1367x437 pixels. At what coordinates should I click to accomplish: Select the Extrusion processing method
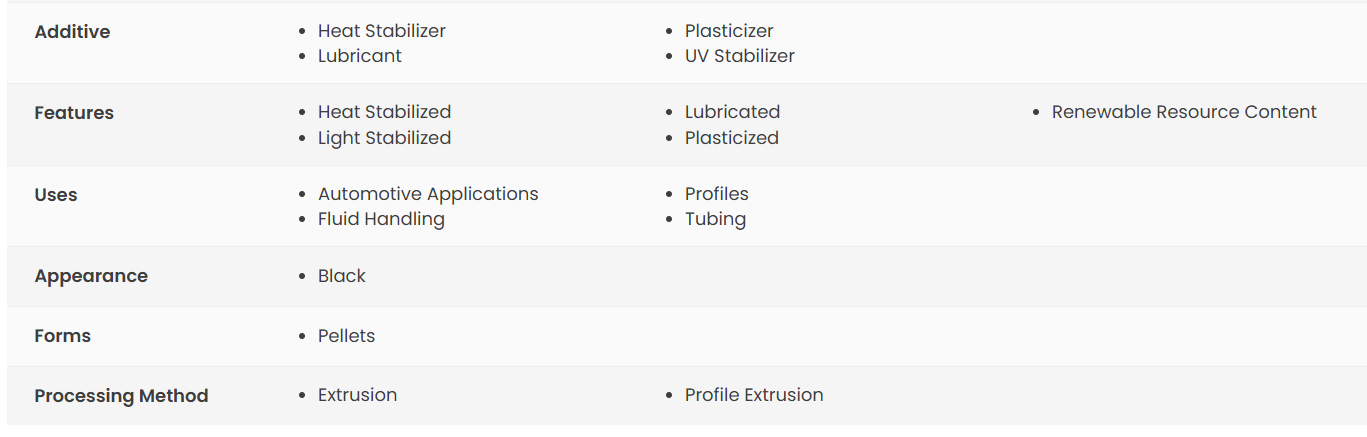(x=358, y=395)
